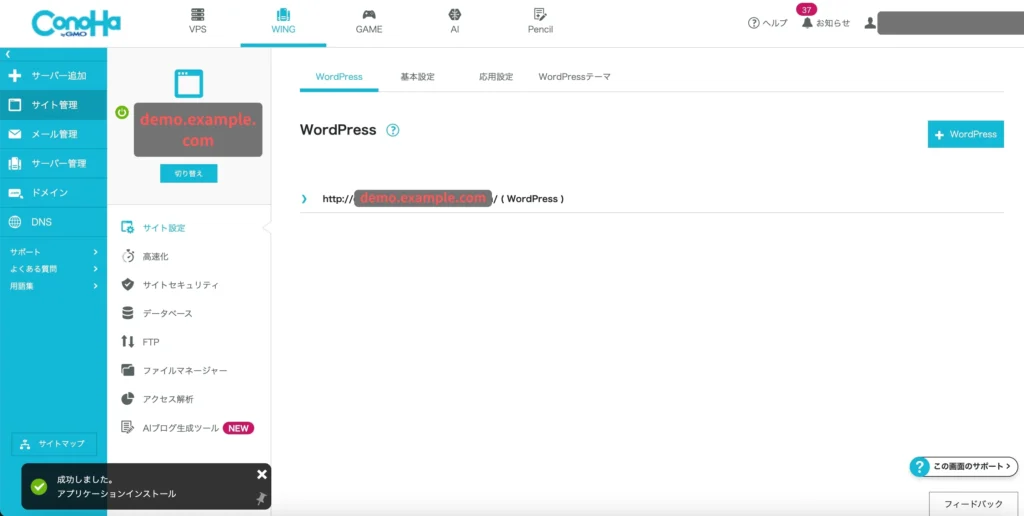Click the アプリケーションインストール notification text
1024x516 pixels.
click(116, 494)
